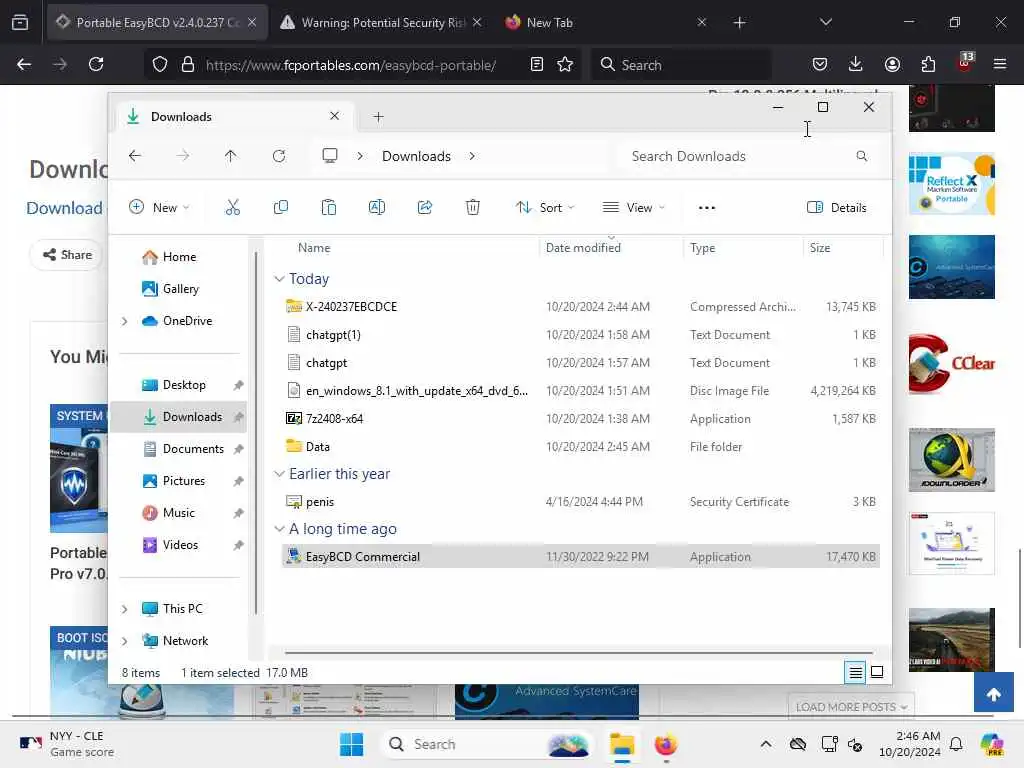
Task: Open the Sort dropdown menu
Action: [x=545, y=208]
